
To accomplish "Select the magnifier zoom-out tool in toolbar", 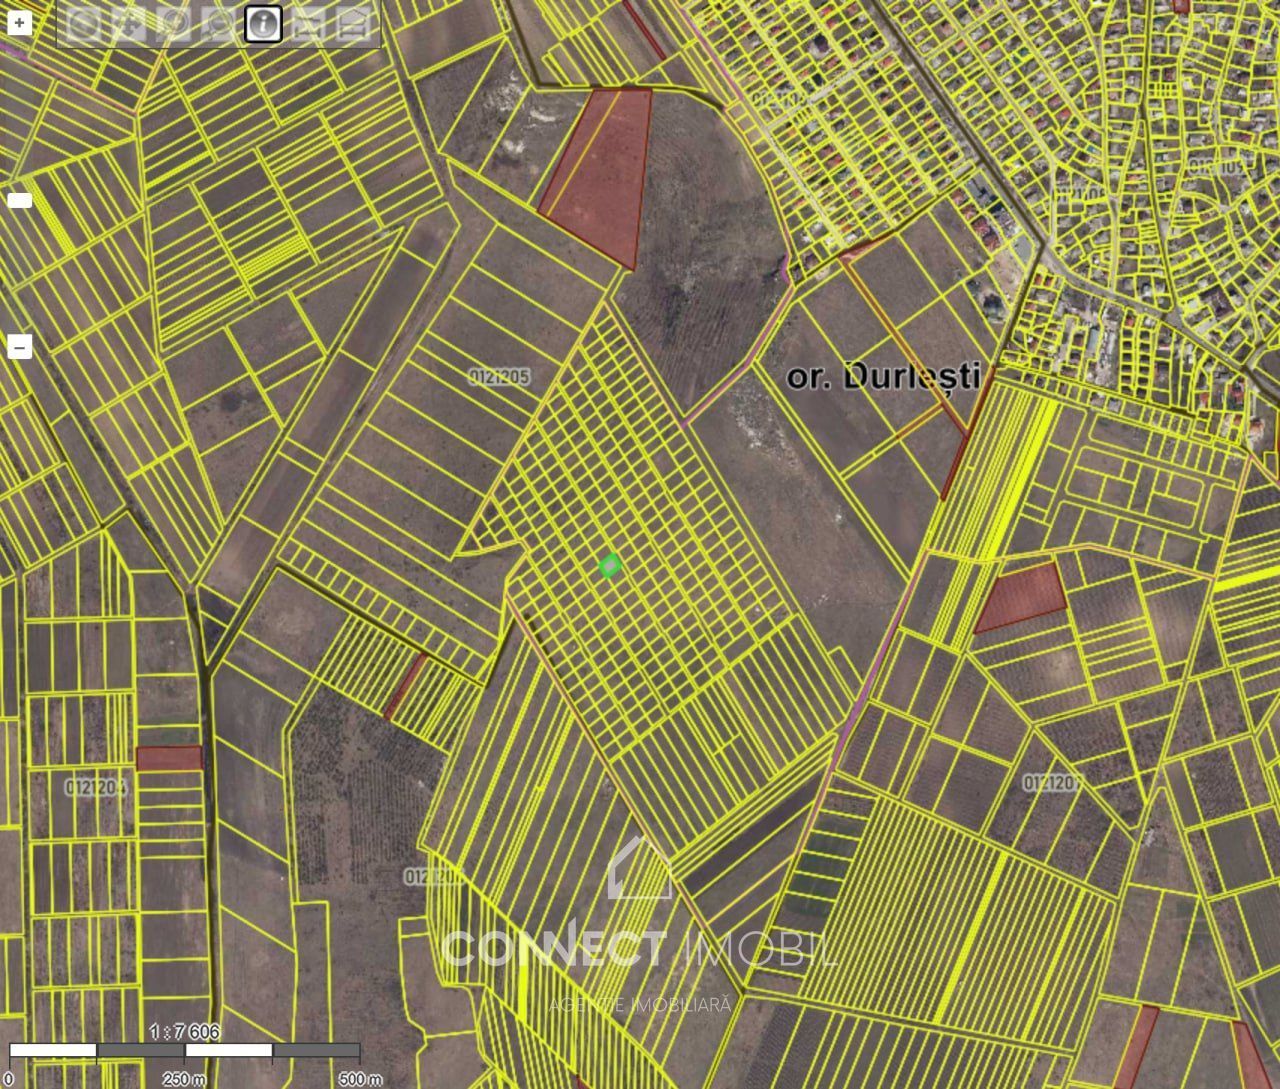I will point(219,24).
